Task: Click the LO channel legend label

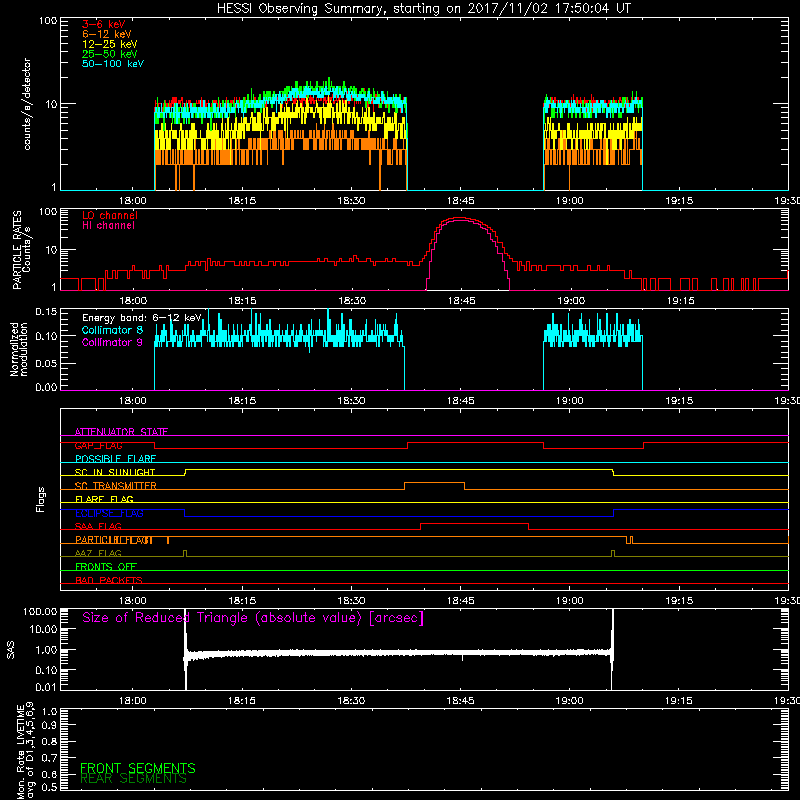Action: pos(110,215)
